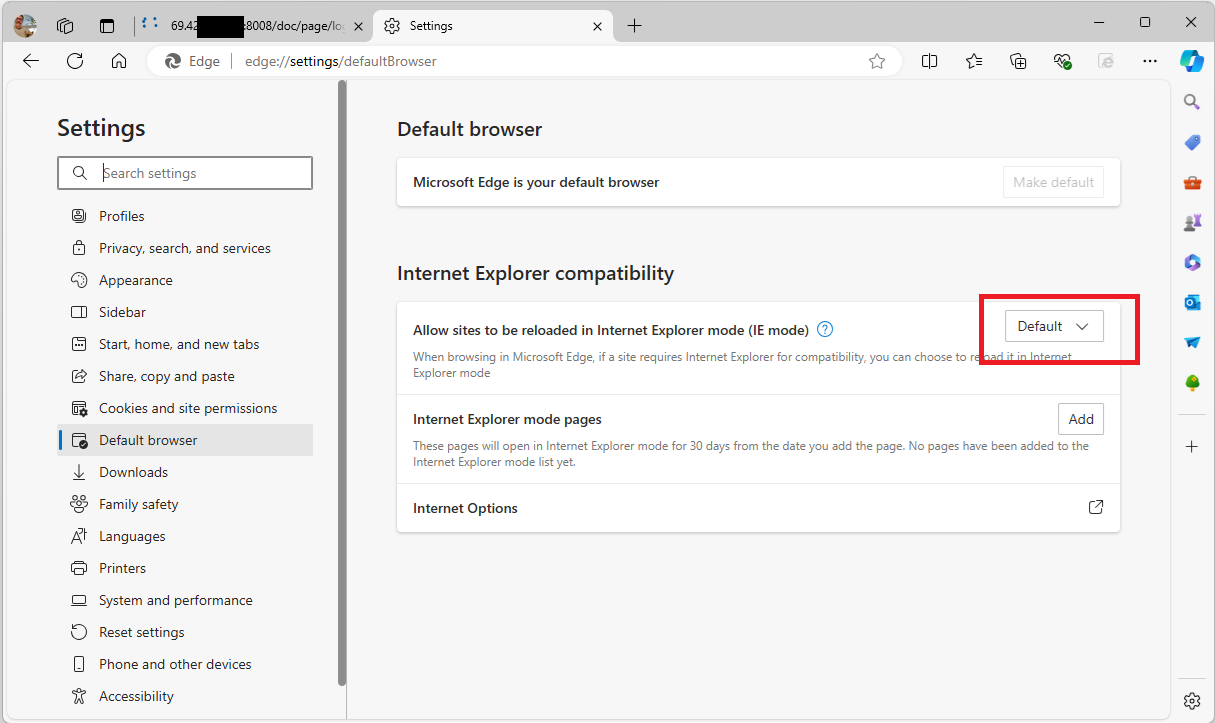This screenshot has height=723, width=1215.
Task: Open Phone and other devices settings
Action: tap(186, 664)
